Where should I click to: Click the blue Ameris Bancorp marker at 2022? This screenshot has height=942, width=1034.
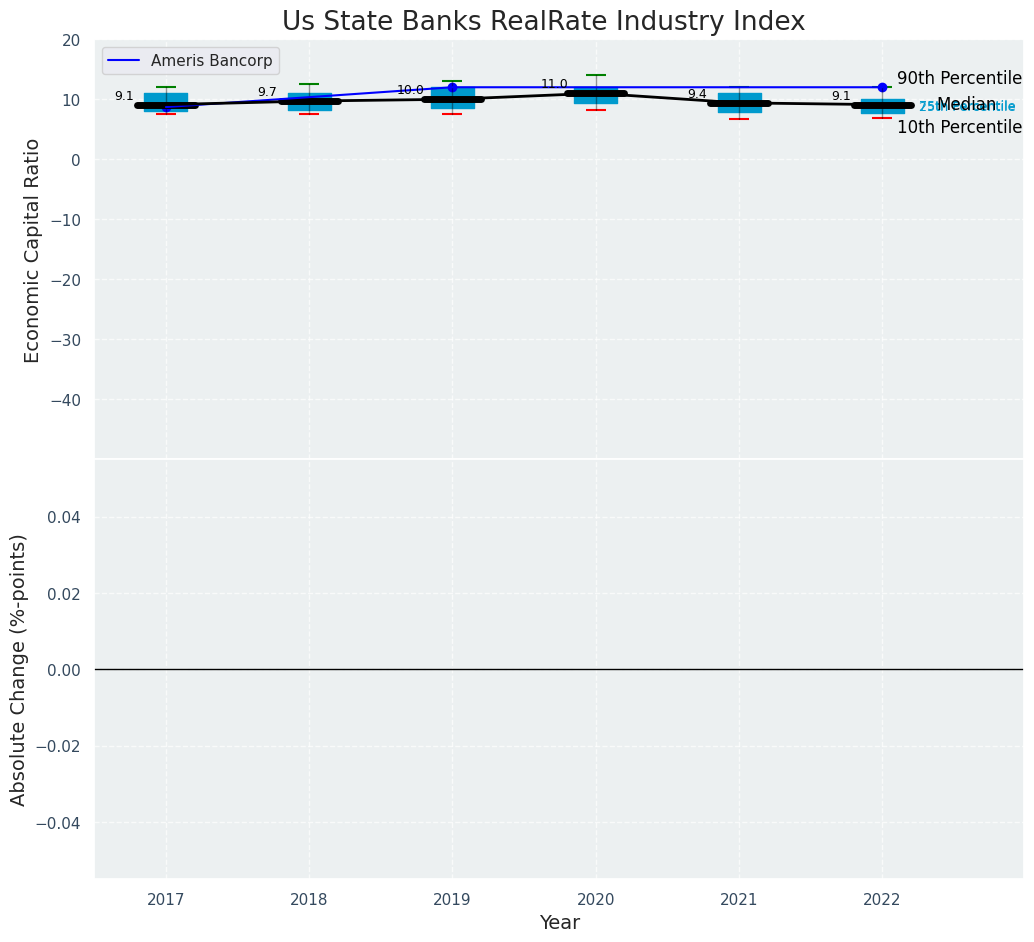tap(882, 87)
